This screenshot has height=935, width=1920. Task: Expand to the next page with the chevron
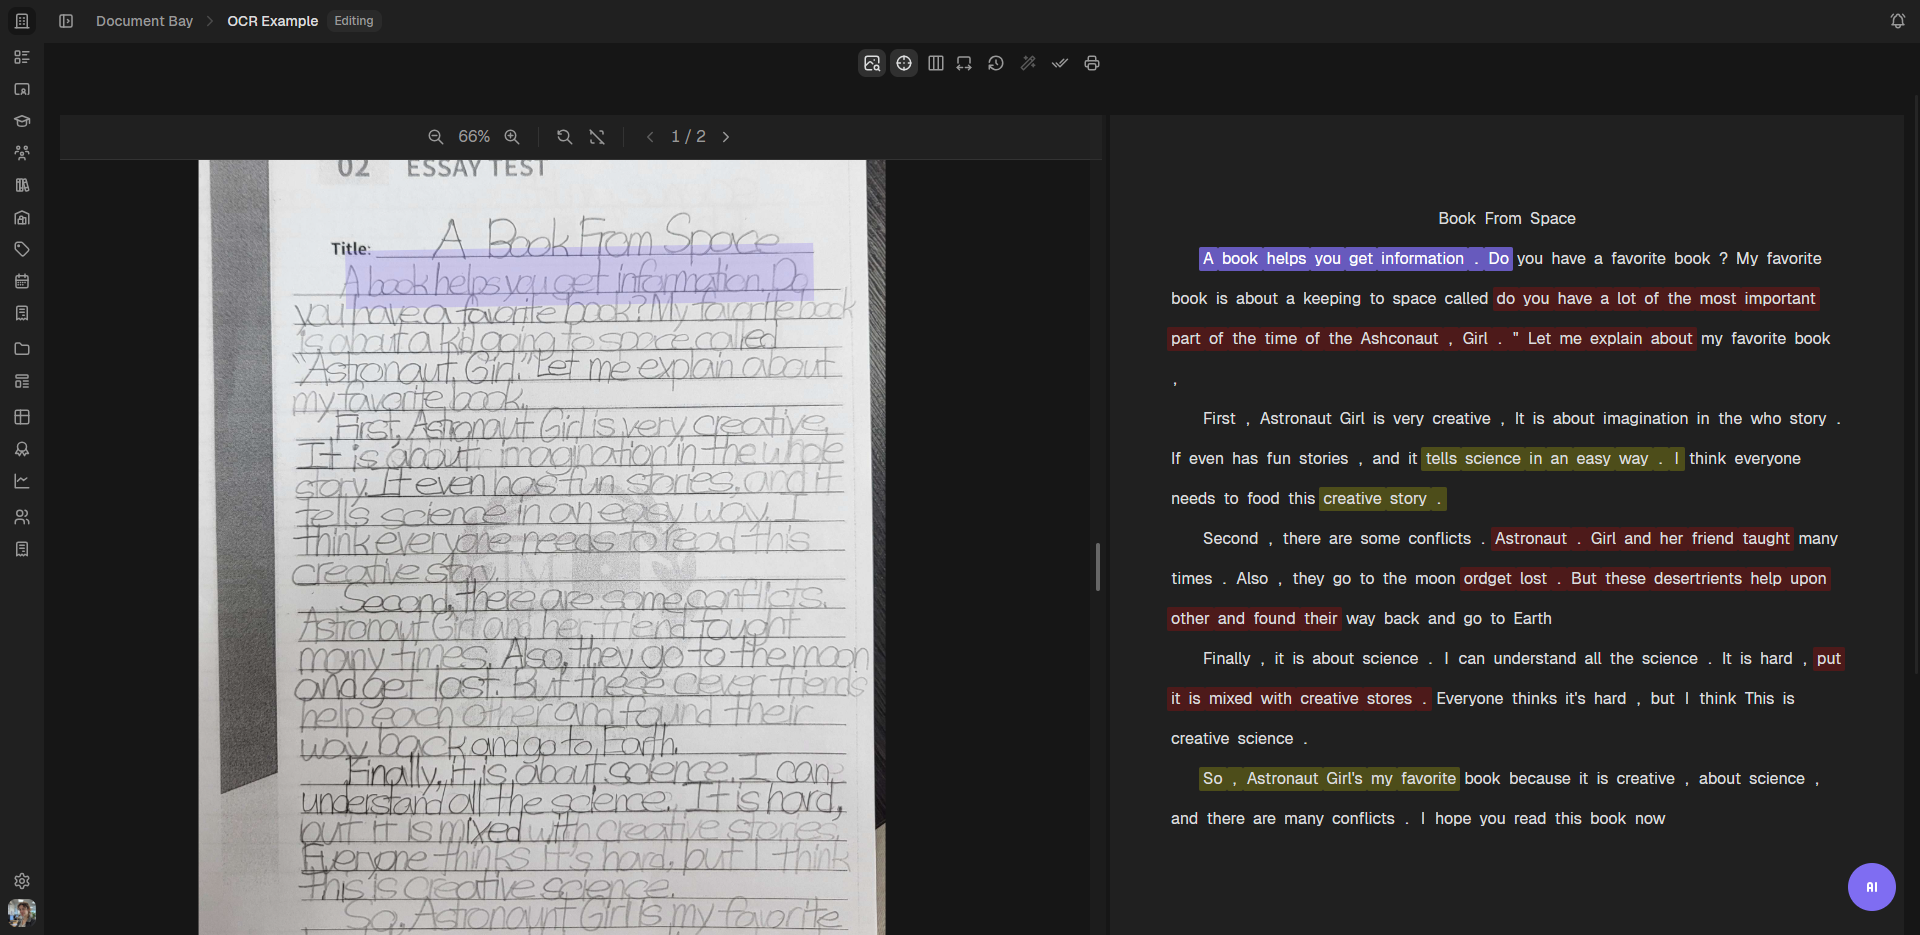coord(726,137)
